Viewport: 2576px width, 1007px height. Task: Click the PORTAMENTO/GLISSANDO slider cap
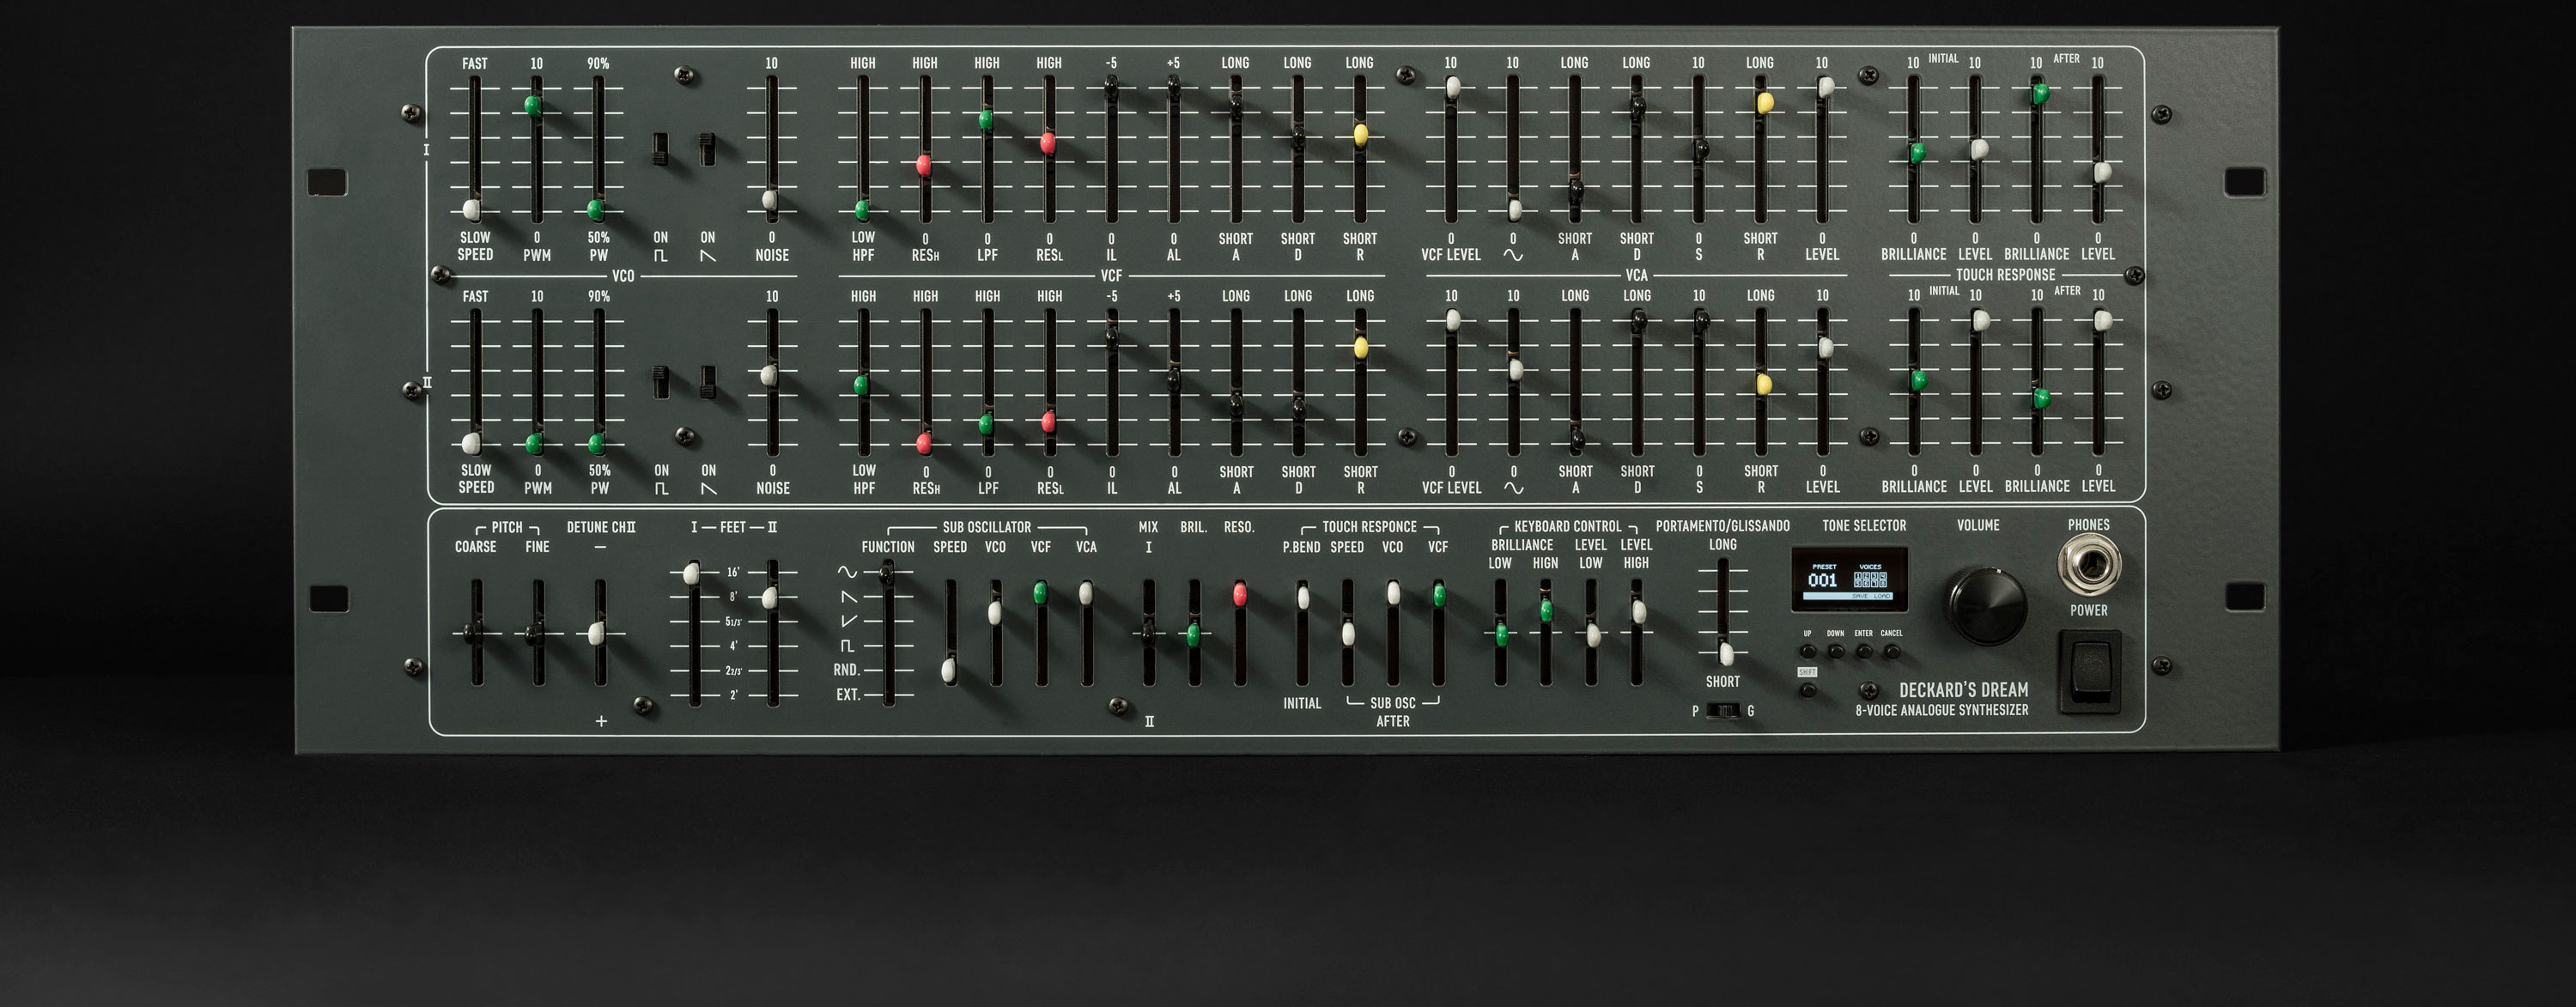tap(1725, 654)
